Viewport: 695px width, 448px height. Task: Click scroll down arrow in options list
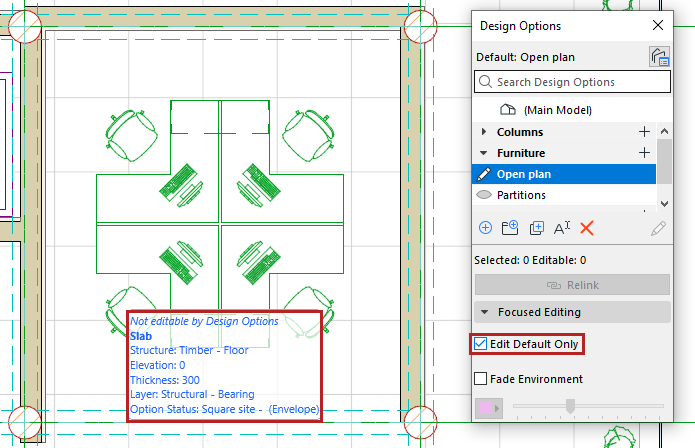pyautogui.click(x=664, y=204)
